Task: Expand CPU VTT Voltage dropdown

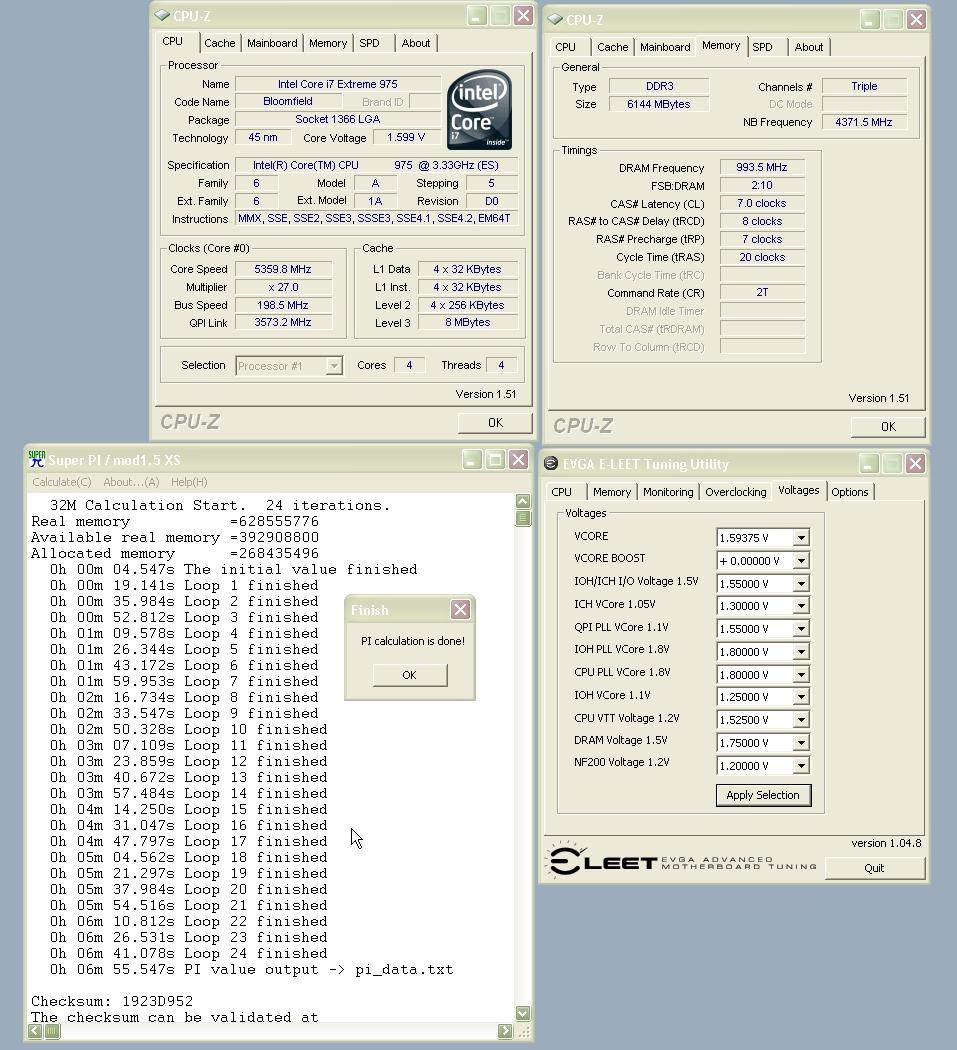Action: [801, 720]
